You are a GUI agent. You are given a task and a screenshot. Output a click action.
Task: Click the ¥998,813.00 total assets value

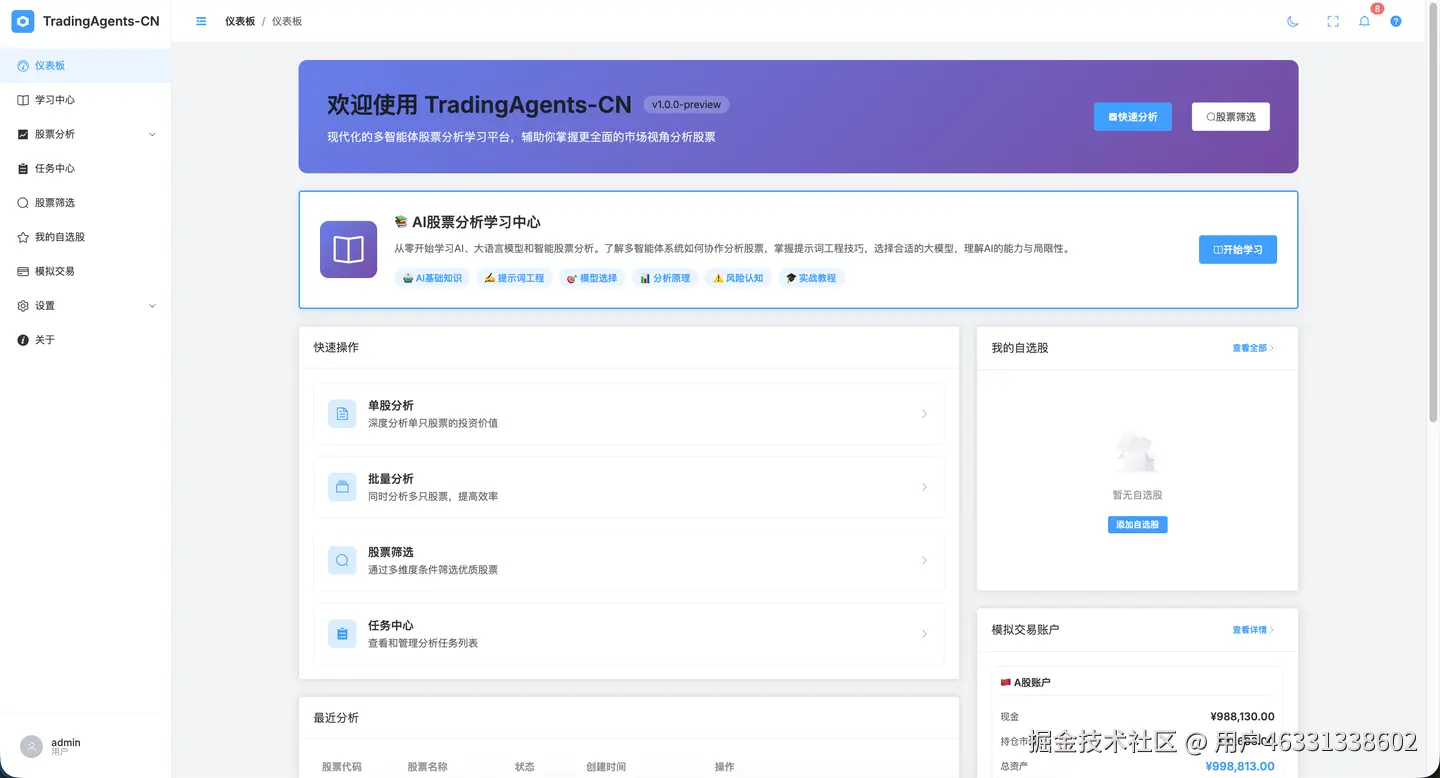(1240, 766)
